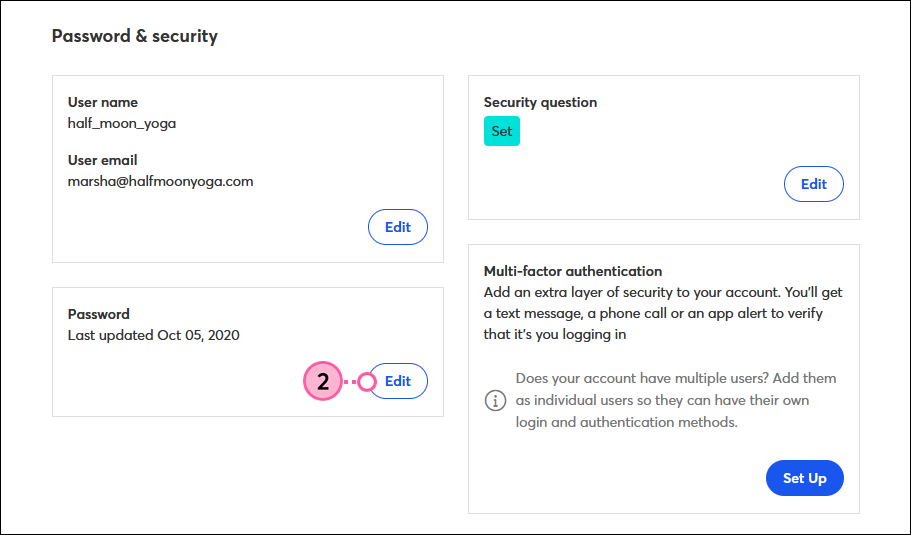The width and height of the screenshot is (911, 535).
Task: Edit the user name and email
Action: (x=398, y=227)
